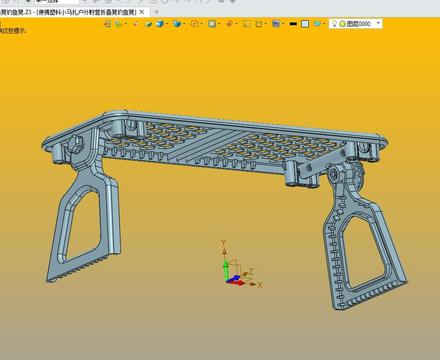The height and width of the screenshot is (360, 440).
Task: Toggle the layer lightbulb visibility icon
Action: (334, 24)
